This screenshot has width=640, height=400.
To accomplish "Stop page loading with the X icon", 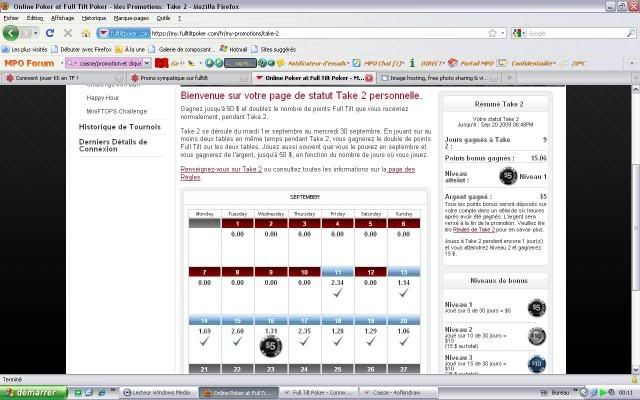I will click(x=68, y=33).
